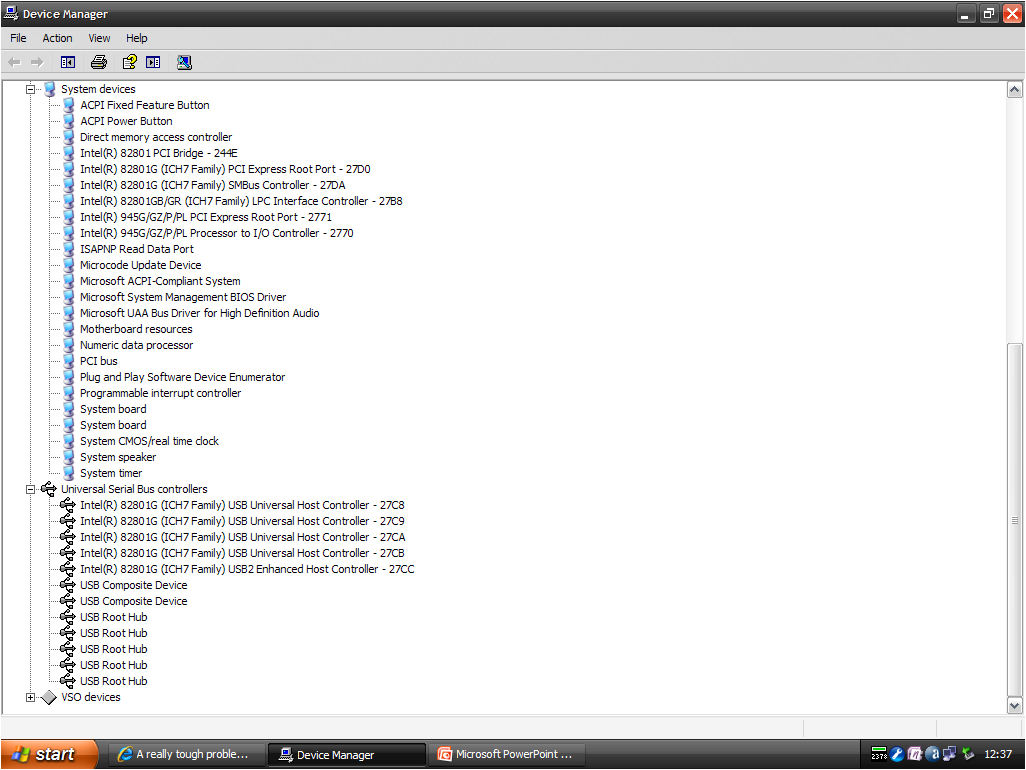Click the icon beside ACPI Fixed Feature Button
The height and width of the screenshot is (770, 1026).
pyautogui.click(x=69, y=105)
